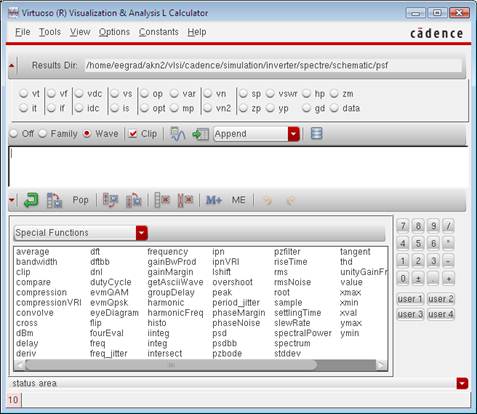Image resolution: width=477 pixels, height=414 pixels.
Task: Select the idc radio button
Action: pos(79,108)
